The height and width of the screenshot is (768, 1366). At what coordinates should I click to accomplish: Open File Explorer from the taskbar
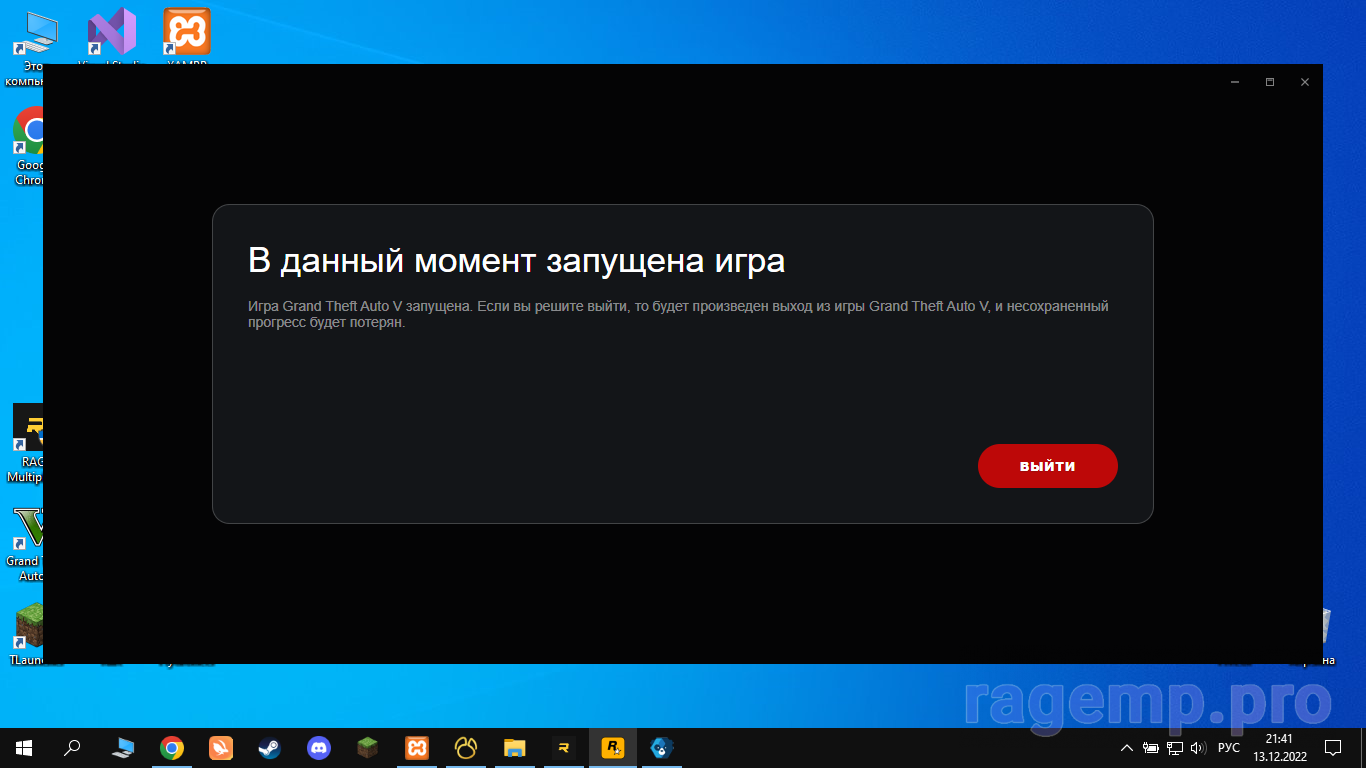pyautogui.click(x=515, y=747)
